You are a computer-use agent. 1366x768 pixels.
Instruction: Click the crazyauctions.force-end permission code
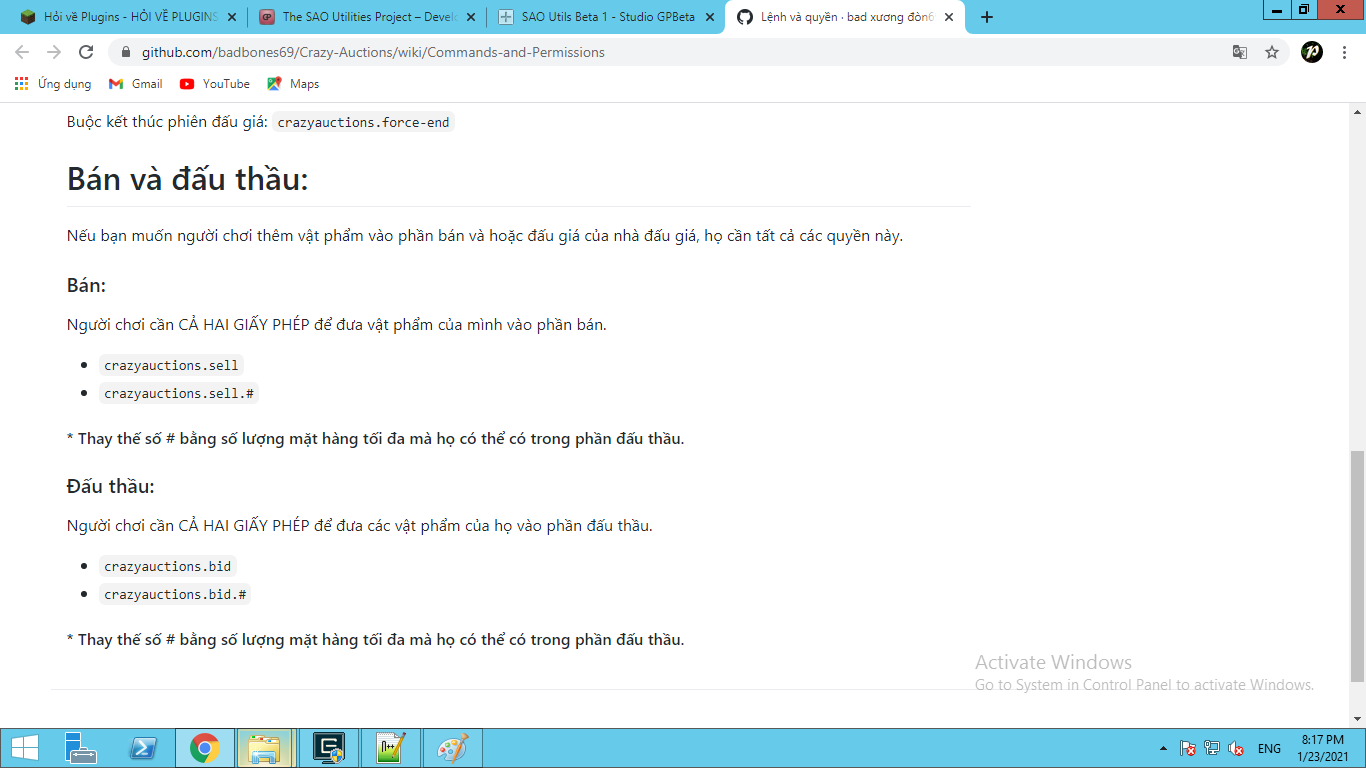pyautogui.click(x=363, y=122)
